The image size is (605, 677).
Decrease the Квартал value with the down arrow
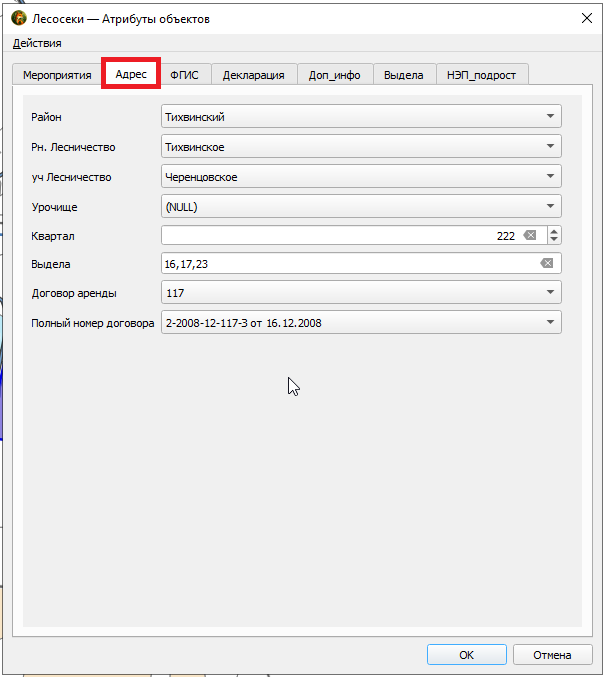tap(554, 240)
